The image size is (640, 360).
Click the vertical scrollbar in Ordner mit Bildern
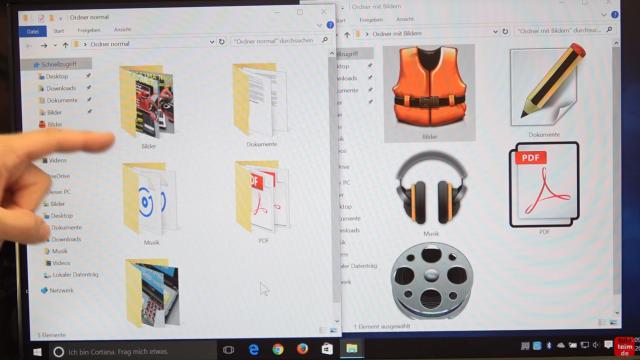616,171
